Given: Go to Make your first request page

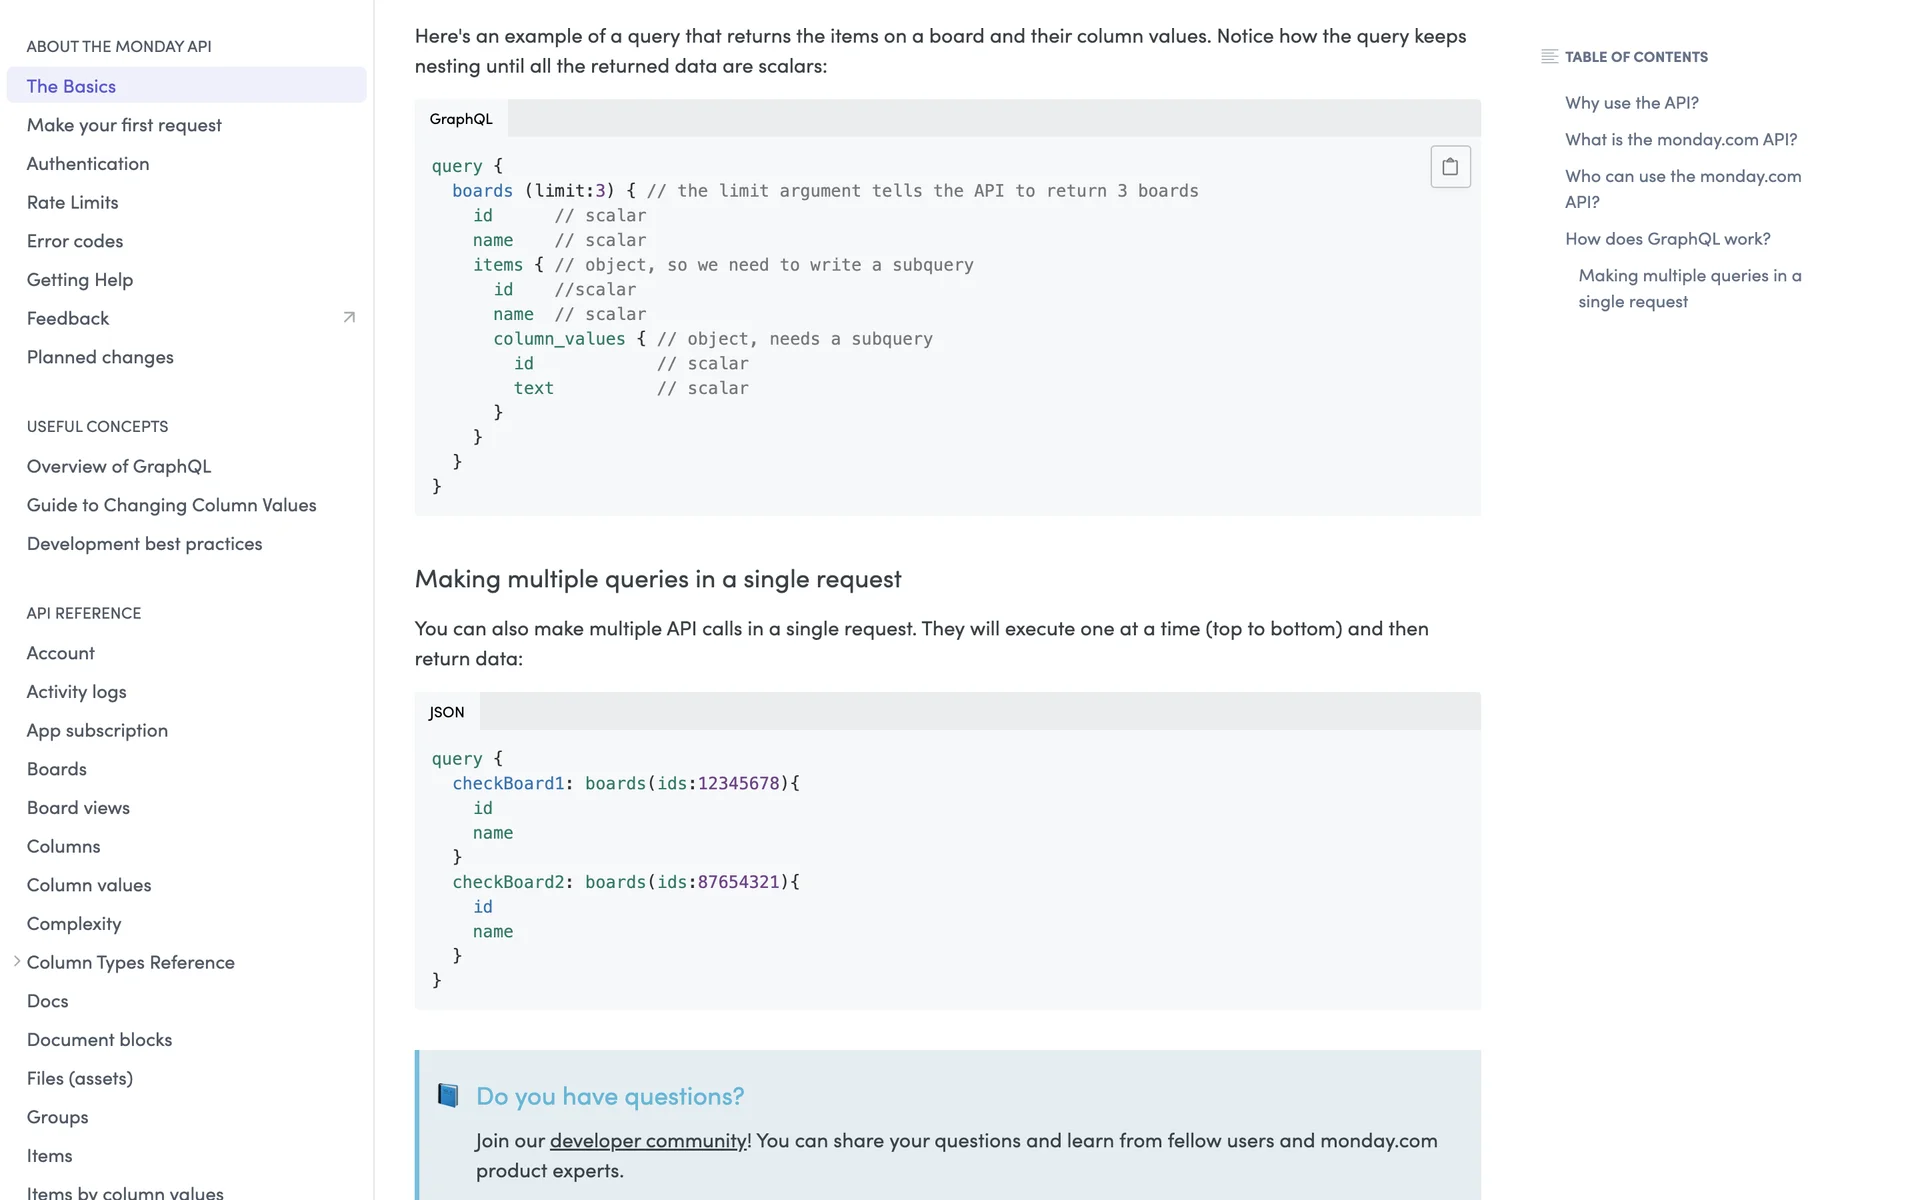Looking at the screenshot, I should click(124, 125).
